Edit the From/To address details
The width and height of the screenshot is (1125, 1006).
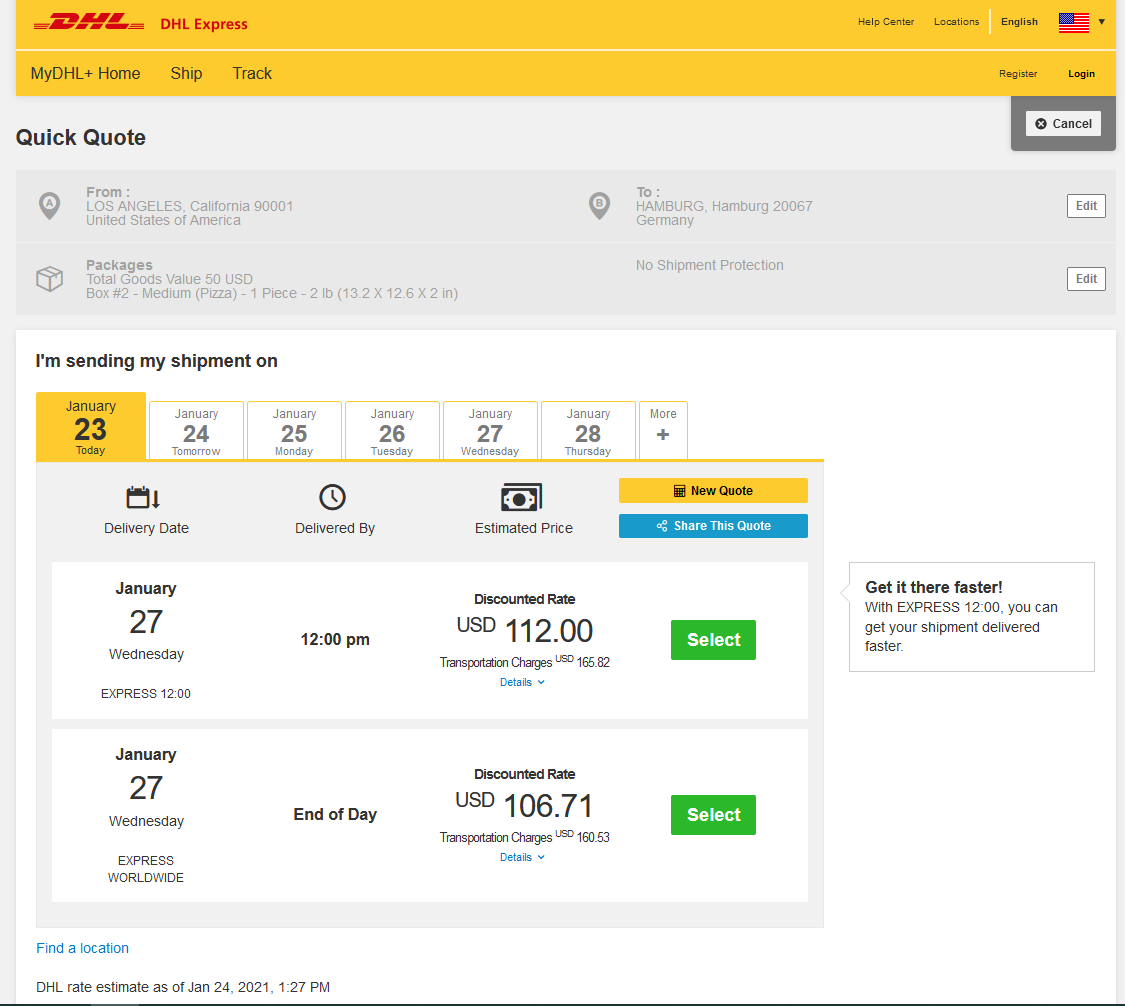click(x=1086, y=206)
